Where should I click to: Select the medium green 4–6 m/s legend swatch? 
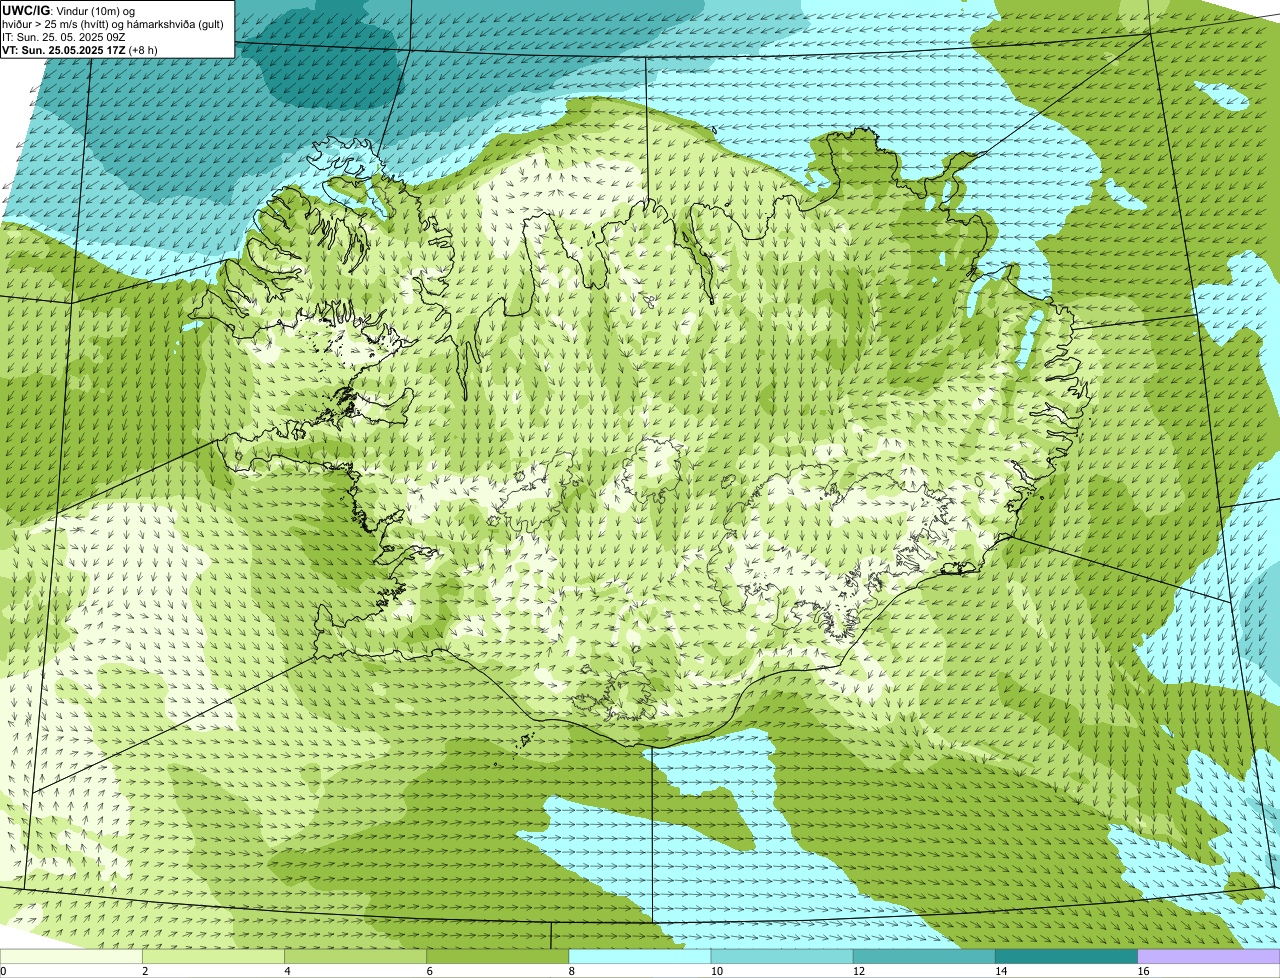pyautogui.click(x=355, y=956)
